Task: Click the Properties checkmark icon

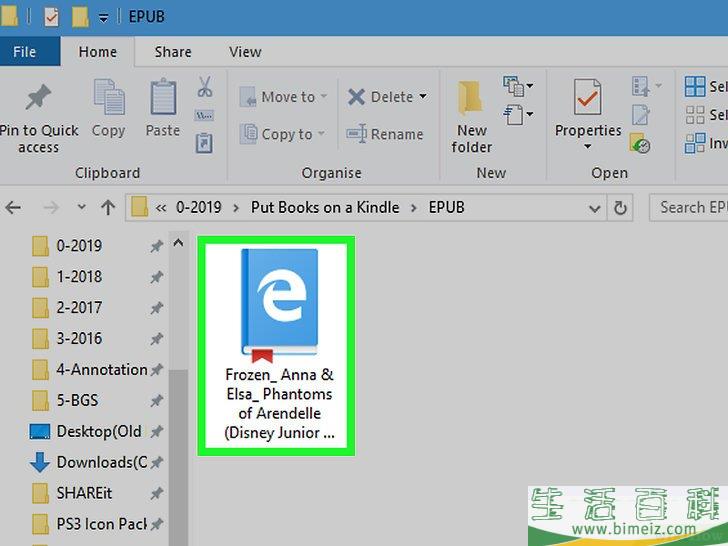Action: pos(587,97)
